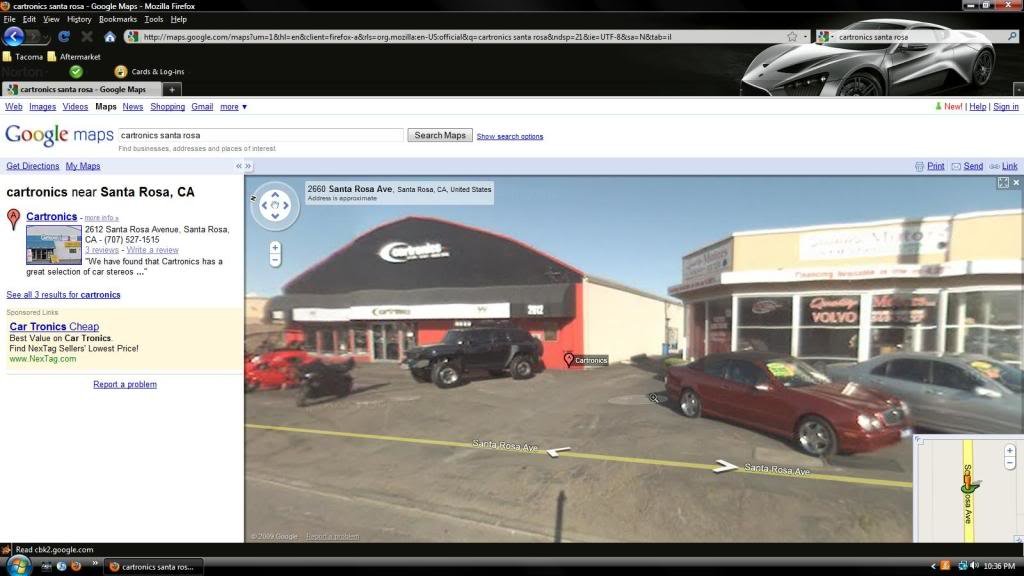Click the Sign in link
This screenshot has height=576, width=1024.
pos(1006,106)
